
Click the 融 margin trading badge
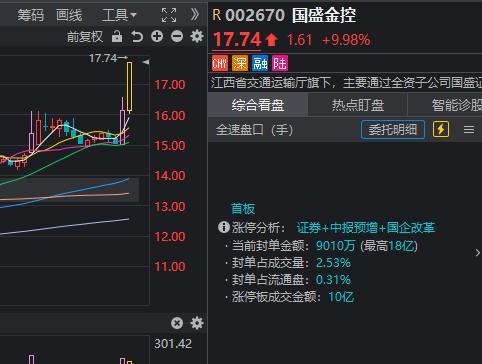[x=260, y=63]
